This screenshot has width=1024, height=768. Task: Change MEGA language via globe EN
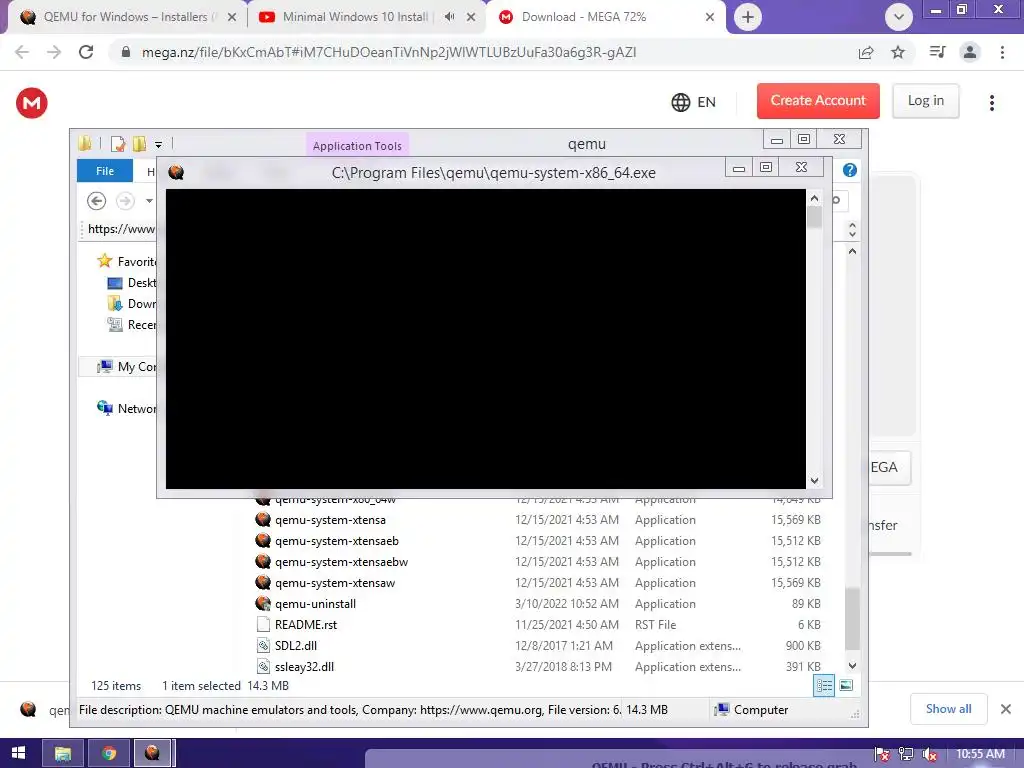[x=694, y=102]
